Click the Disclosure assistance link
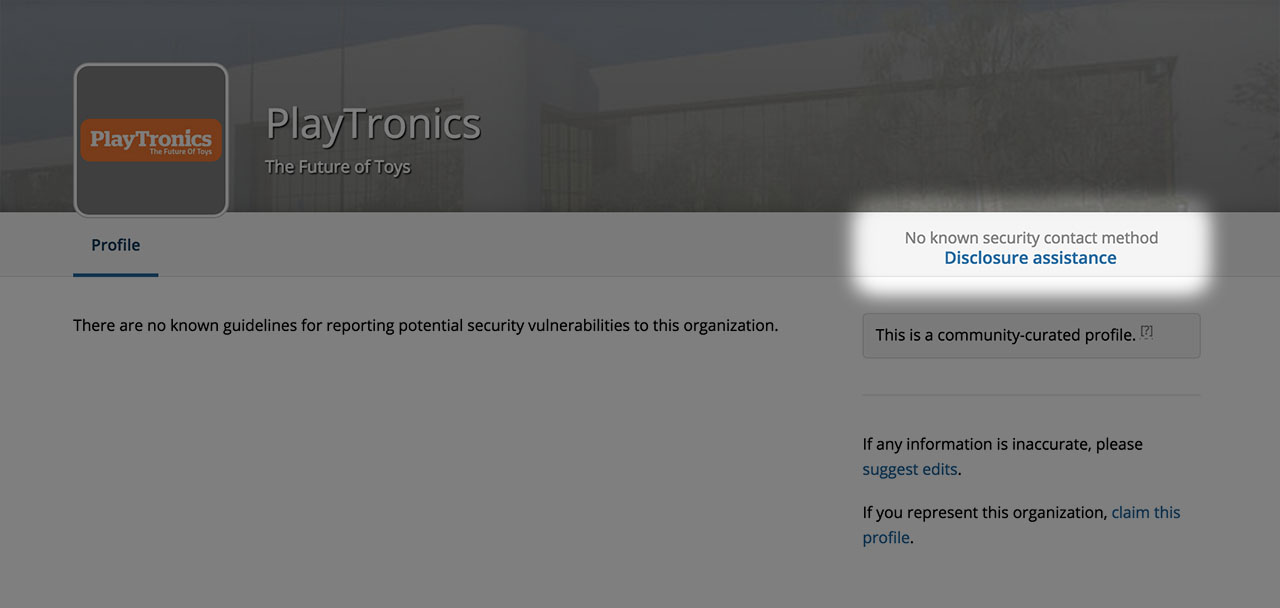Screen dimensions: 1280x608 point(1030,258)
